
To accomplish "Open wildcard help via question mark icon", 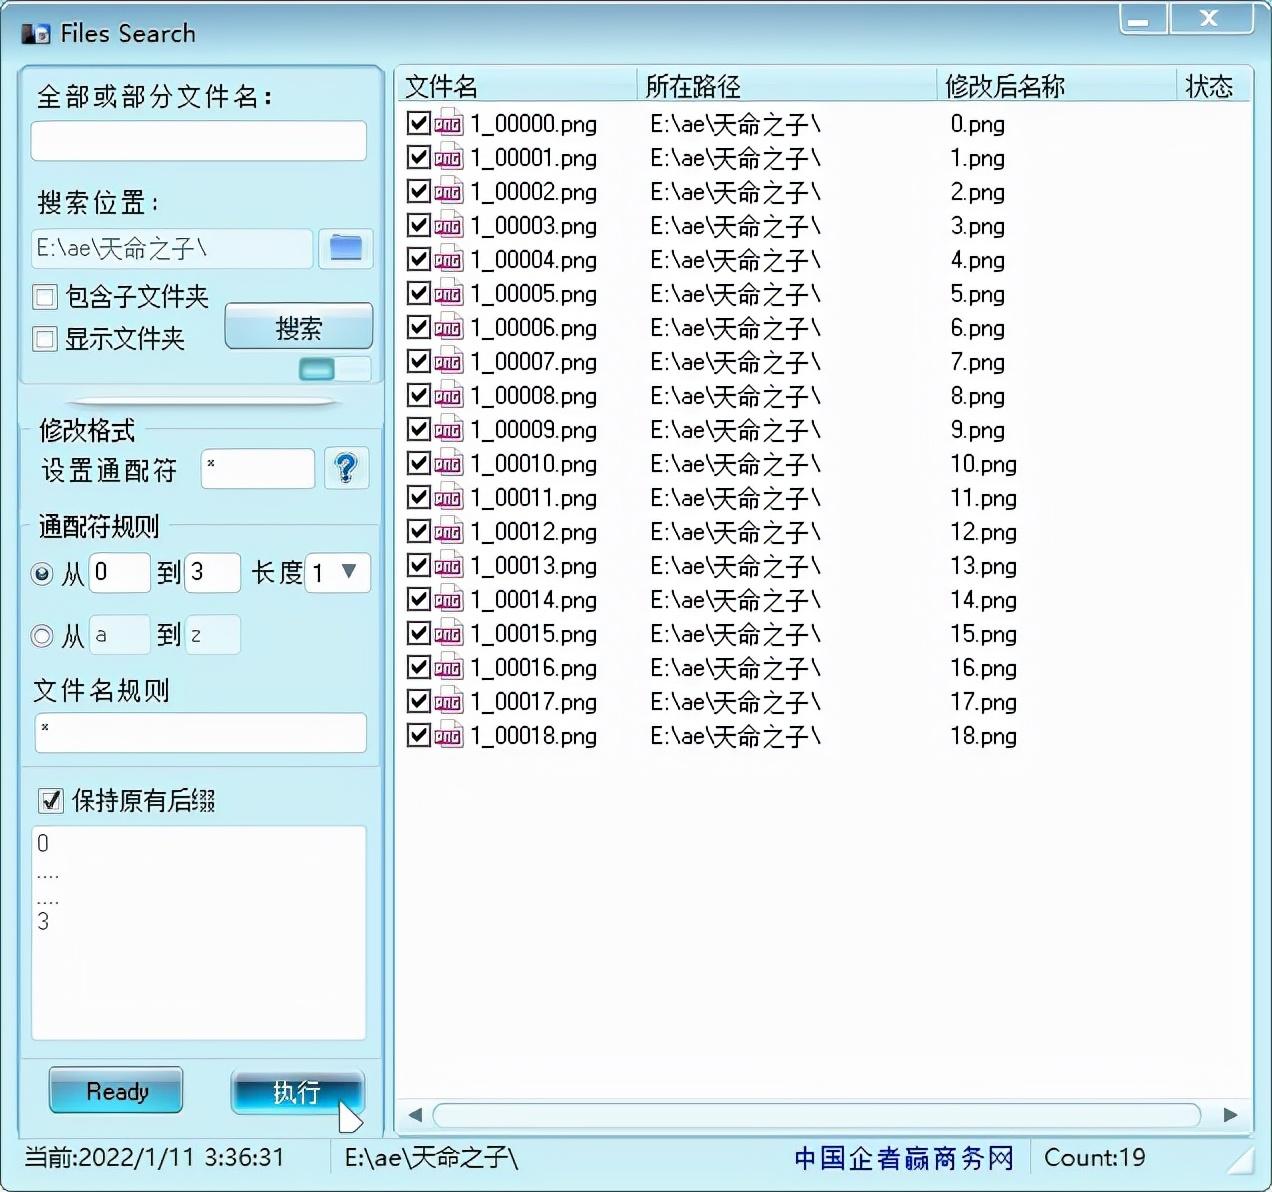I will click(x=346, y=468).
